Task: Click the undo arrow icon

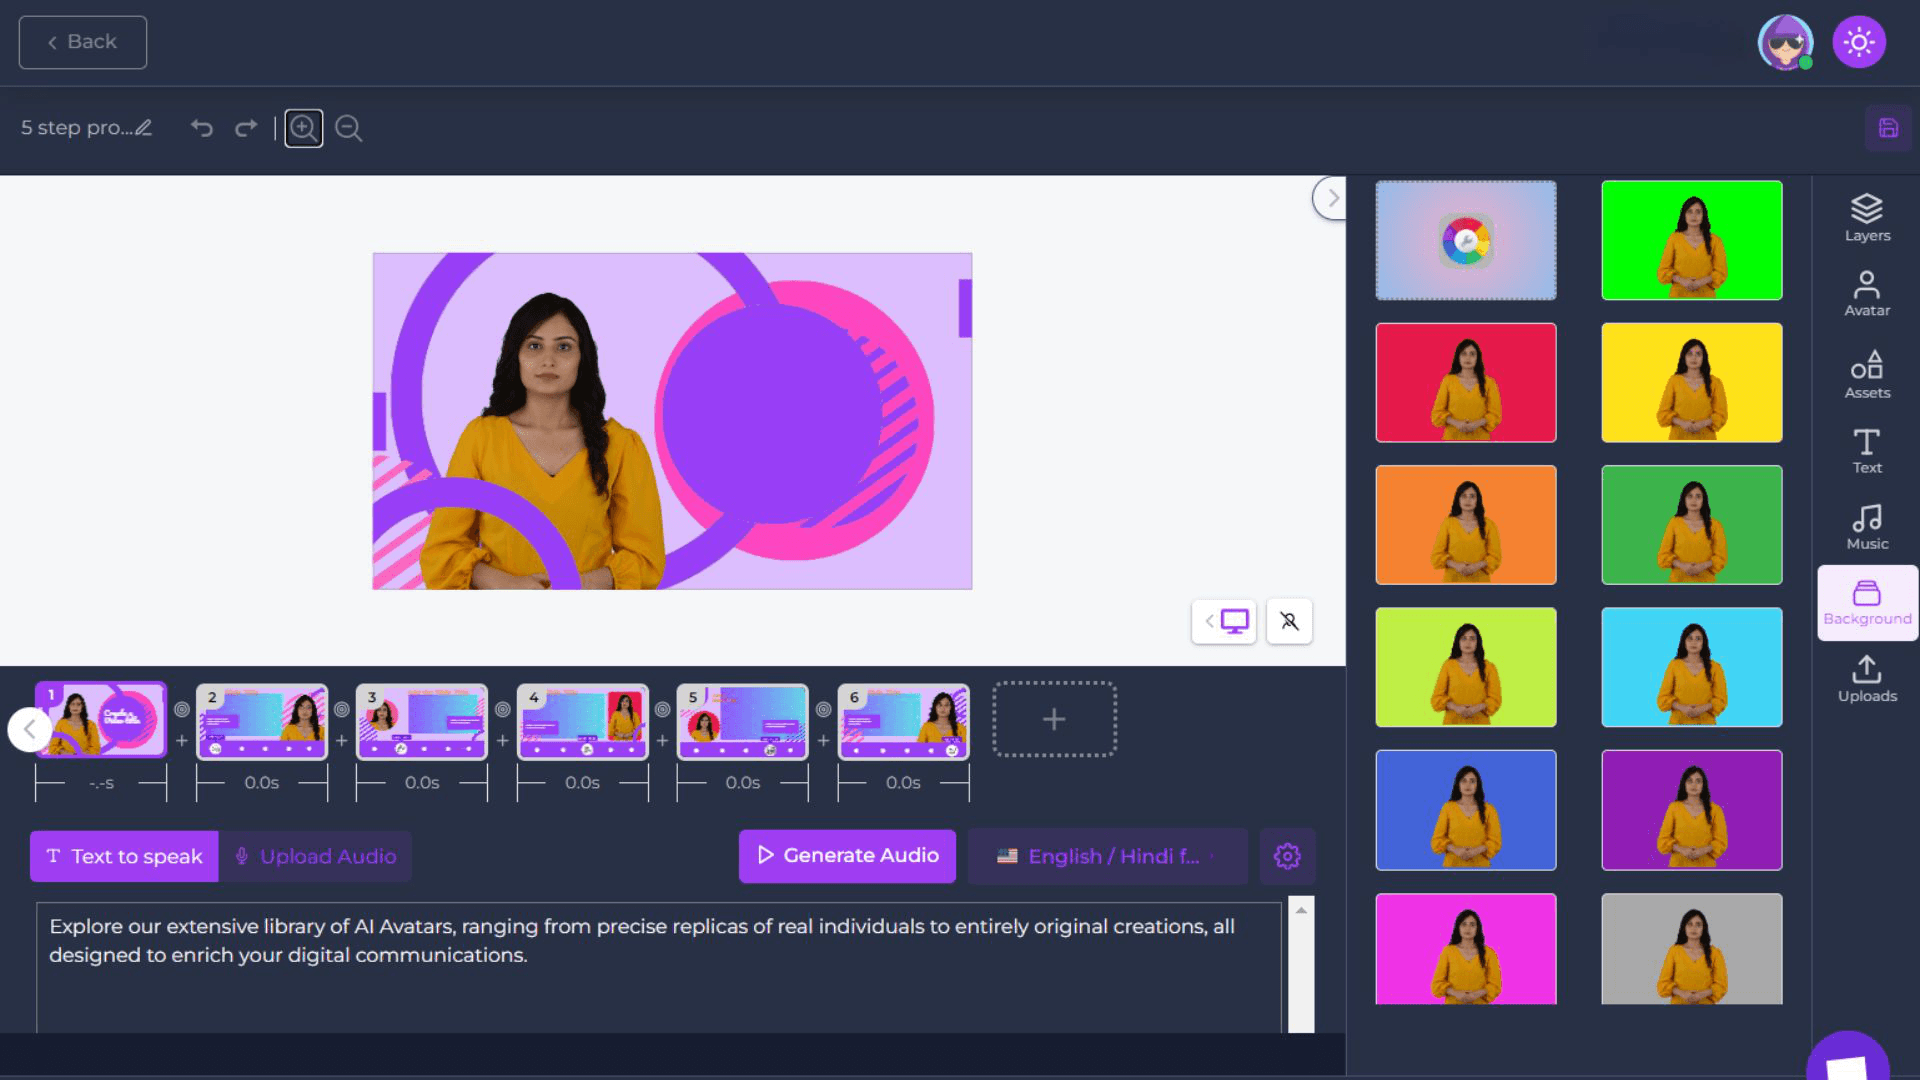Action: point(202,128)
